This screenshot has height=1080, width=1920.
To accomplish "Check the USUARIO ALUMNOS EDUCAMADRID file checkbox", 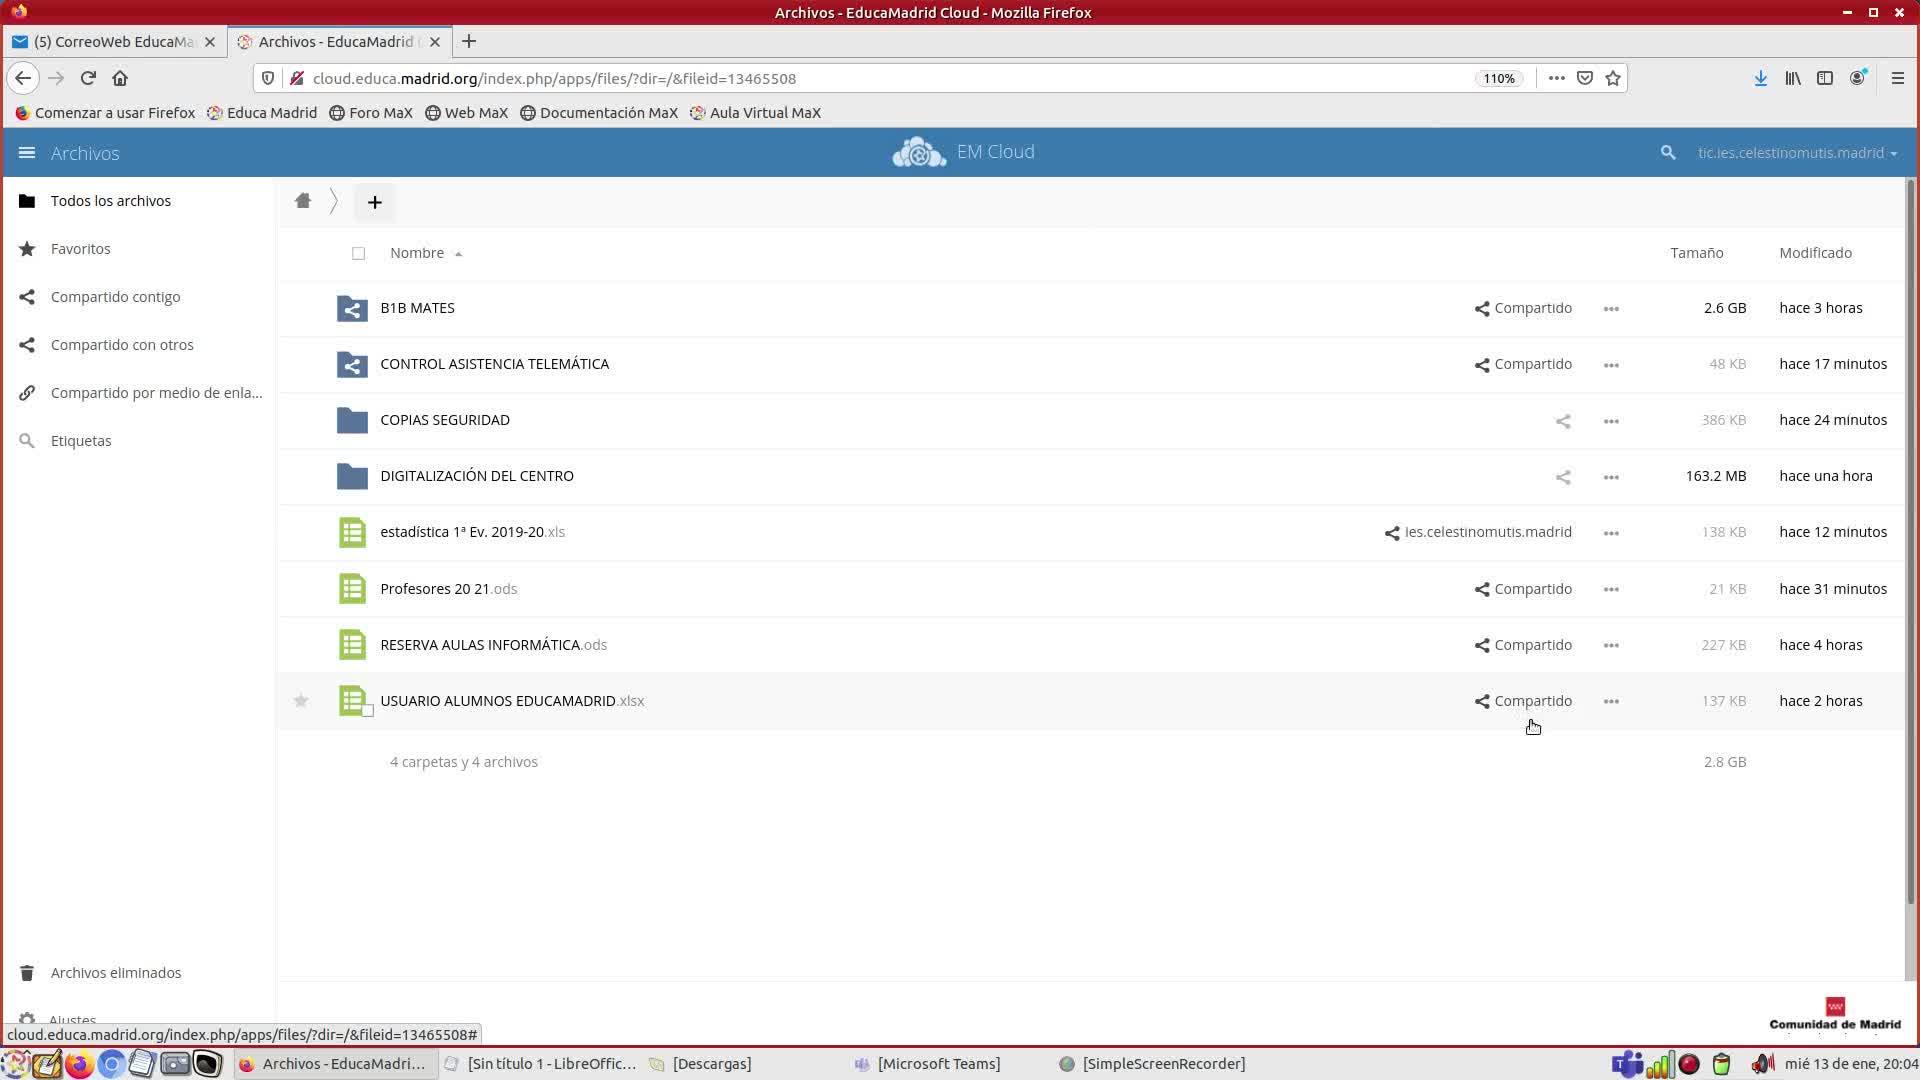I will (x=367, y=710).
